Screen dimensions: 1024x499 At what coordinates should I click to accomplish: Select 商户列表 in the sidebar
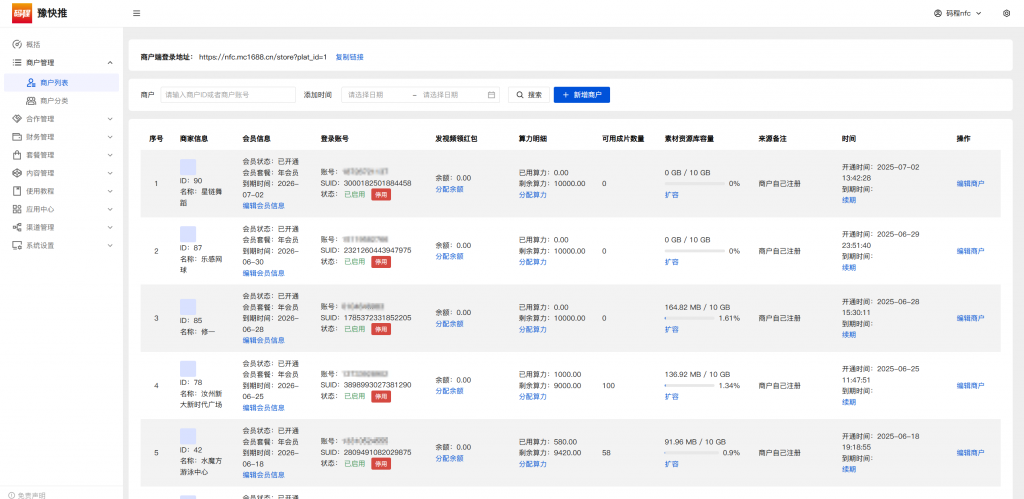point(54,82)
